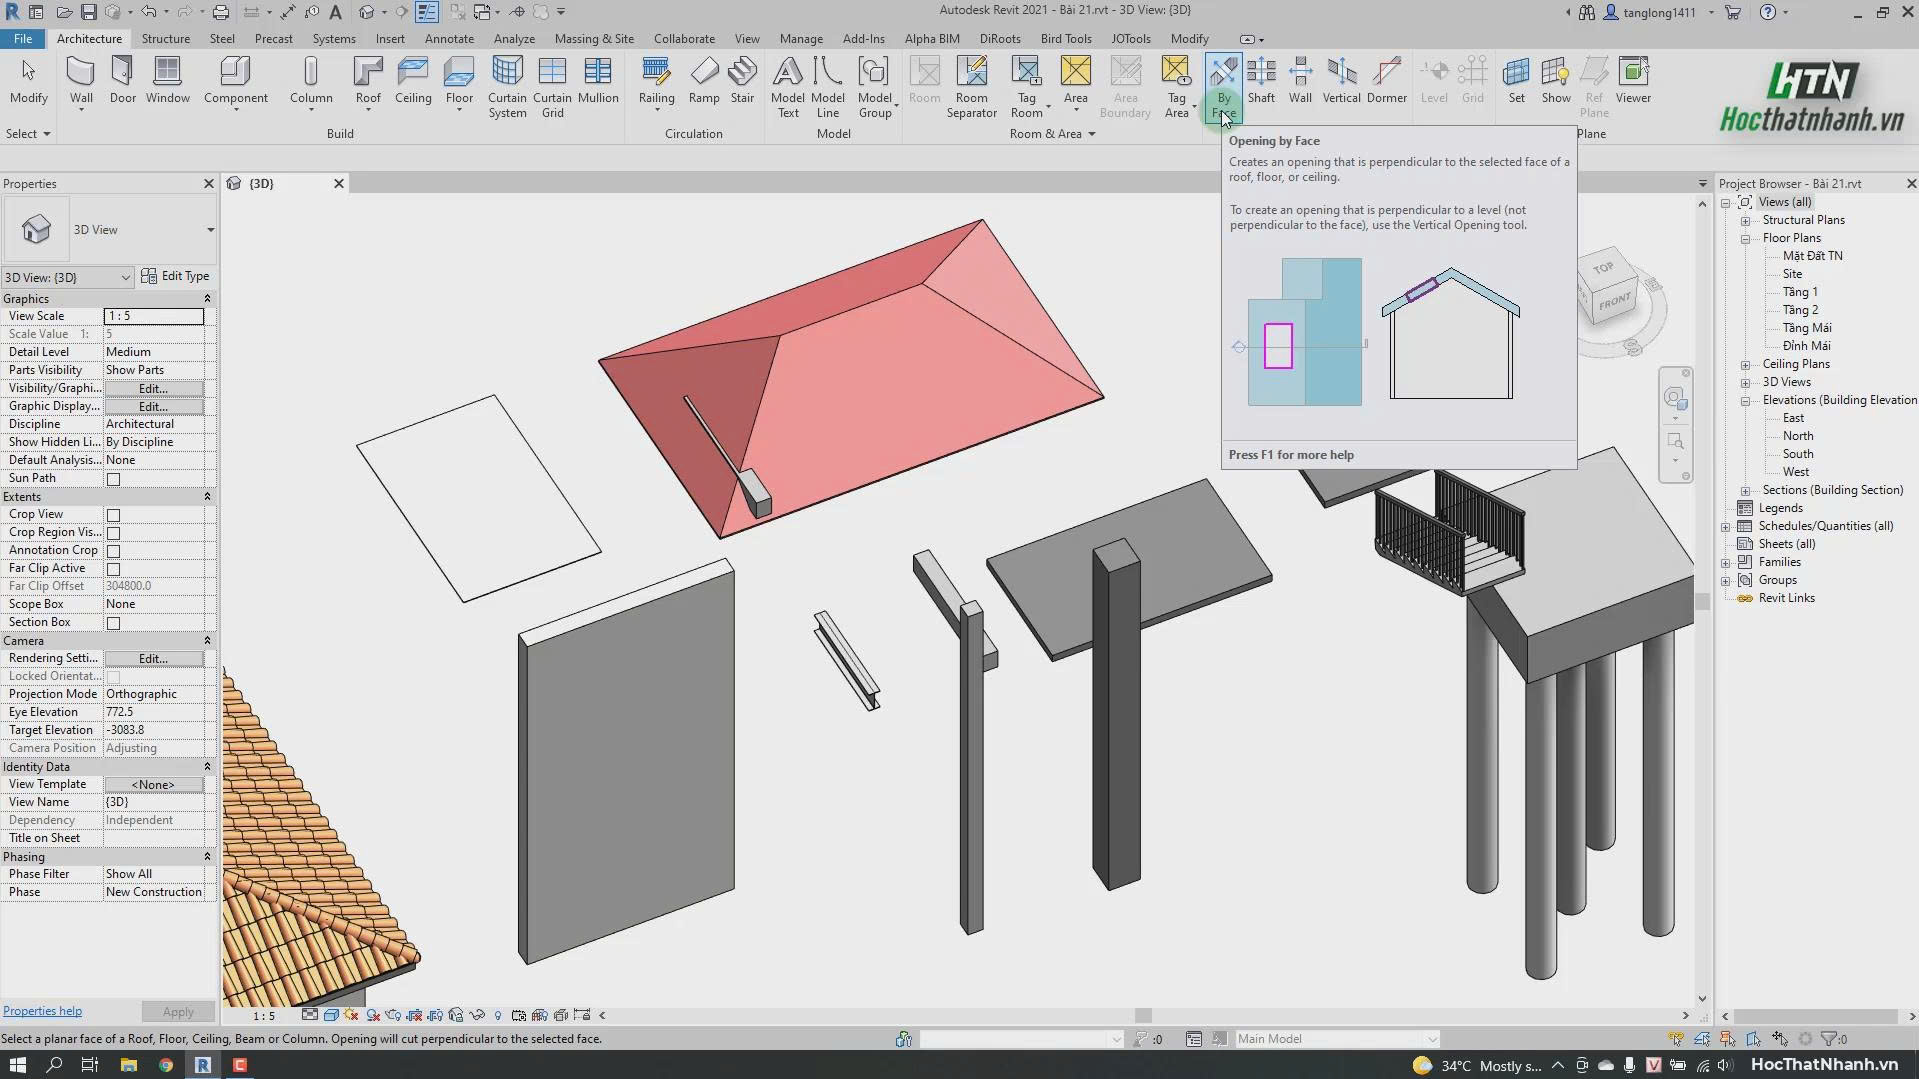The height and width of the screenshot is (1079, 1919).
Task: Select the Wall tool in ribbon
Action: (81, 80)
